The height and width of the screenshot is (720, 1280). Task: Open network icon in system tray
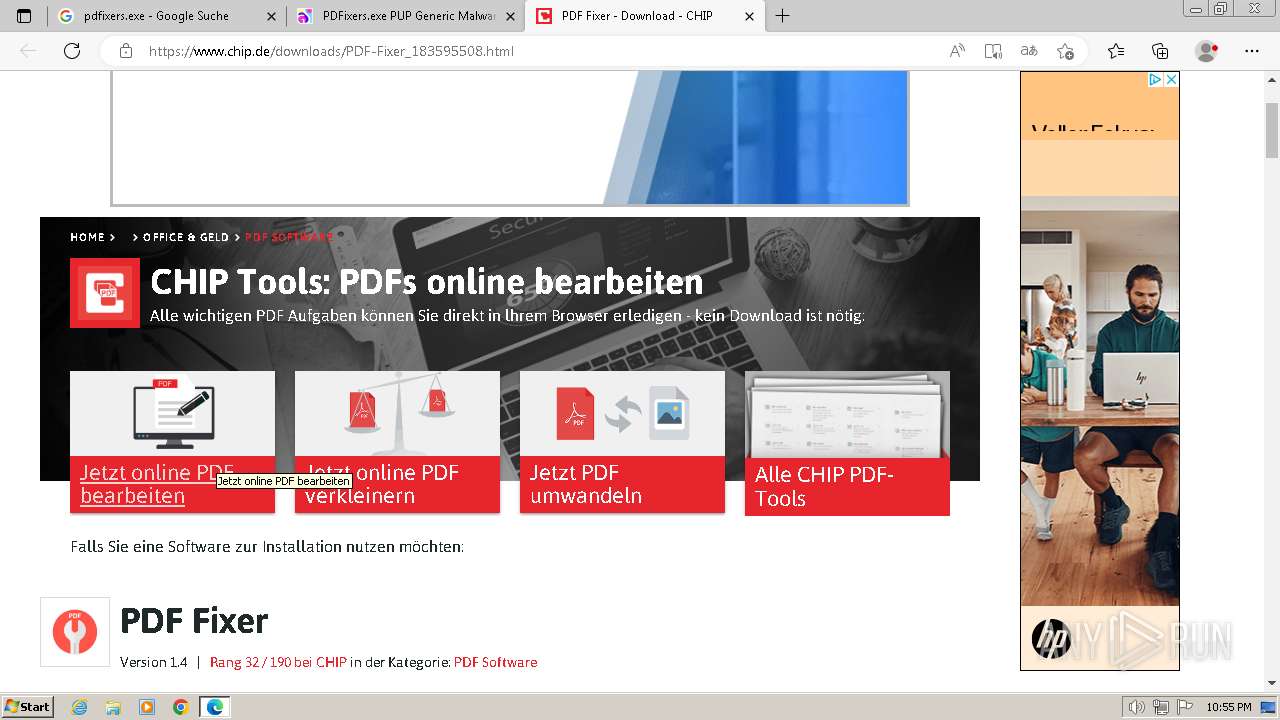(1161, 707)
